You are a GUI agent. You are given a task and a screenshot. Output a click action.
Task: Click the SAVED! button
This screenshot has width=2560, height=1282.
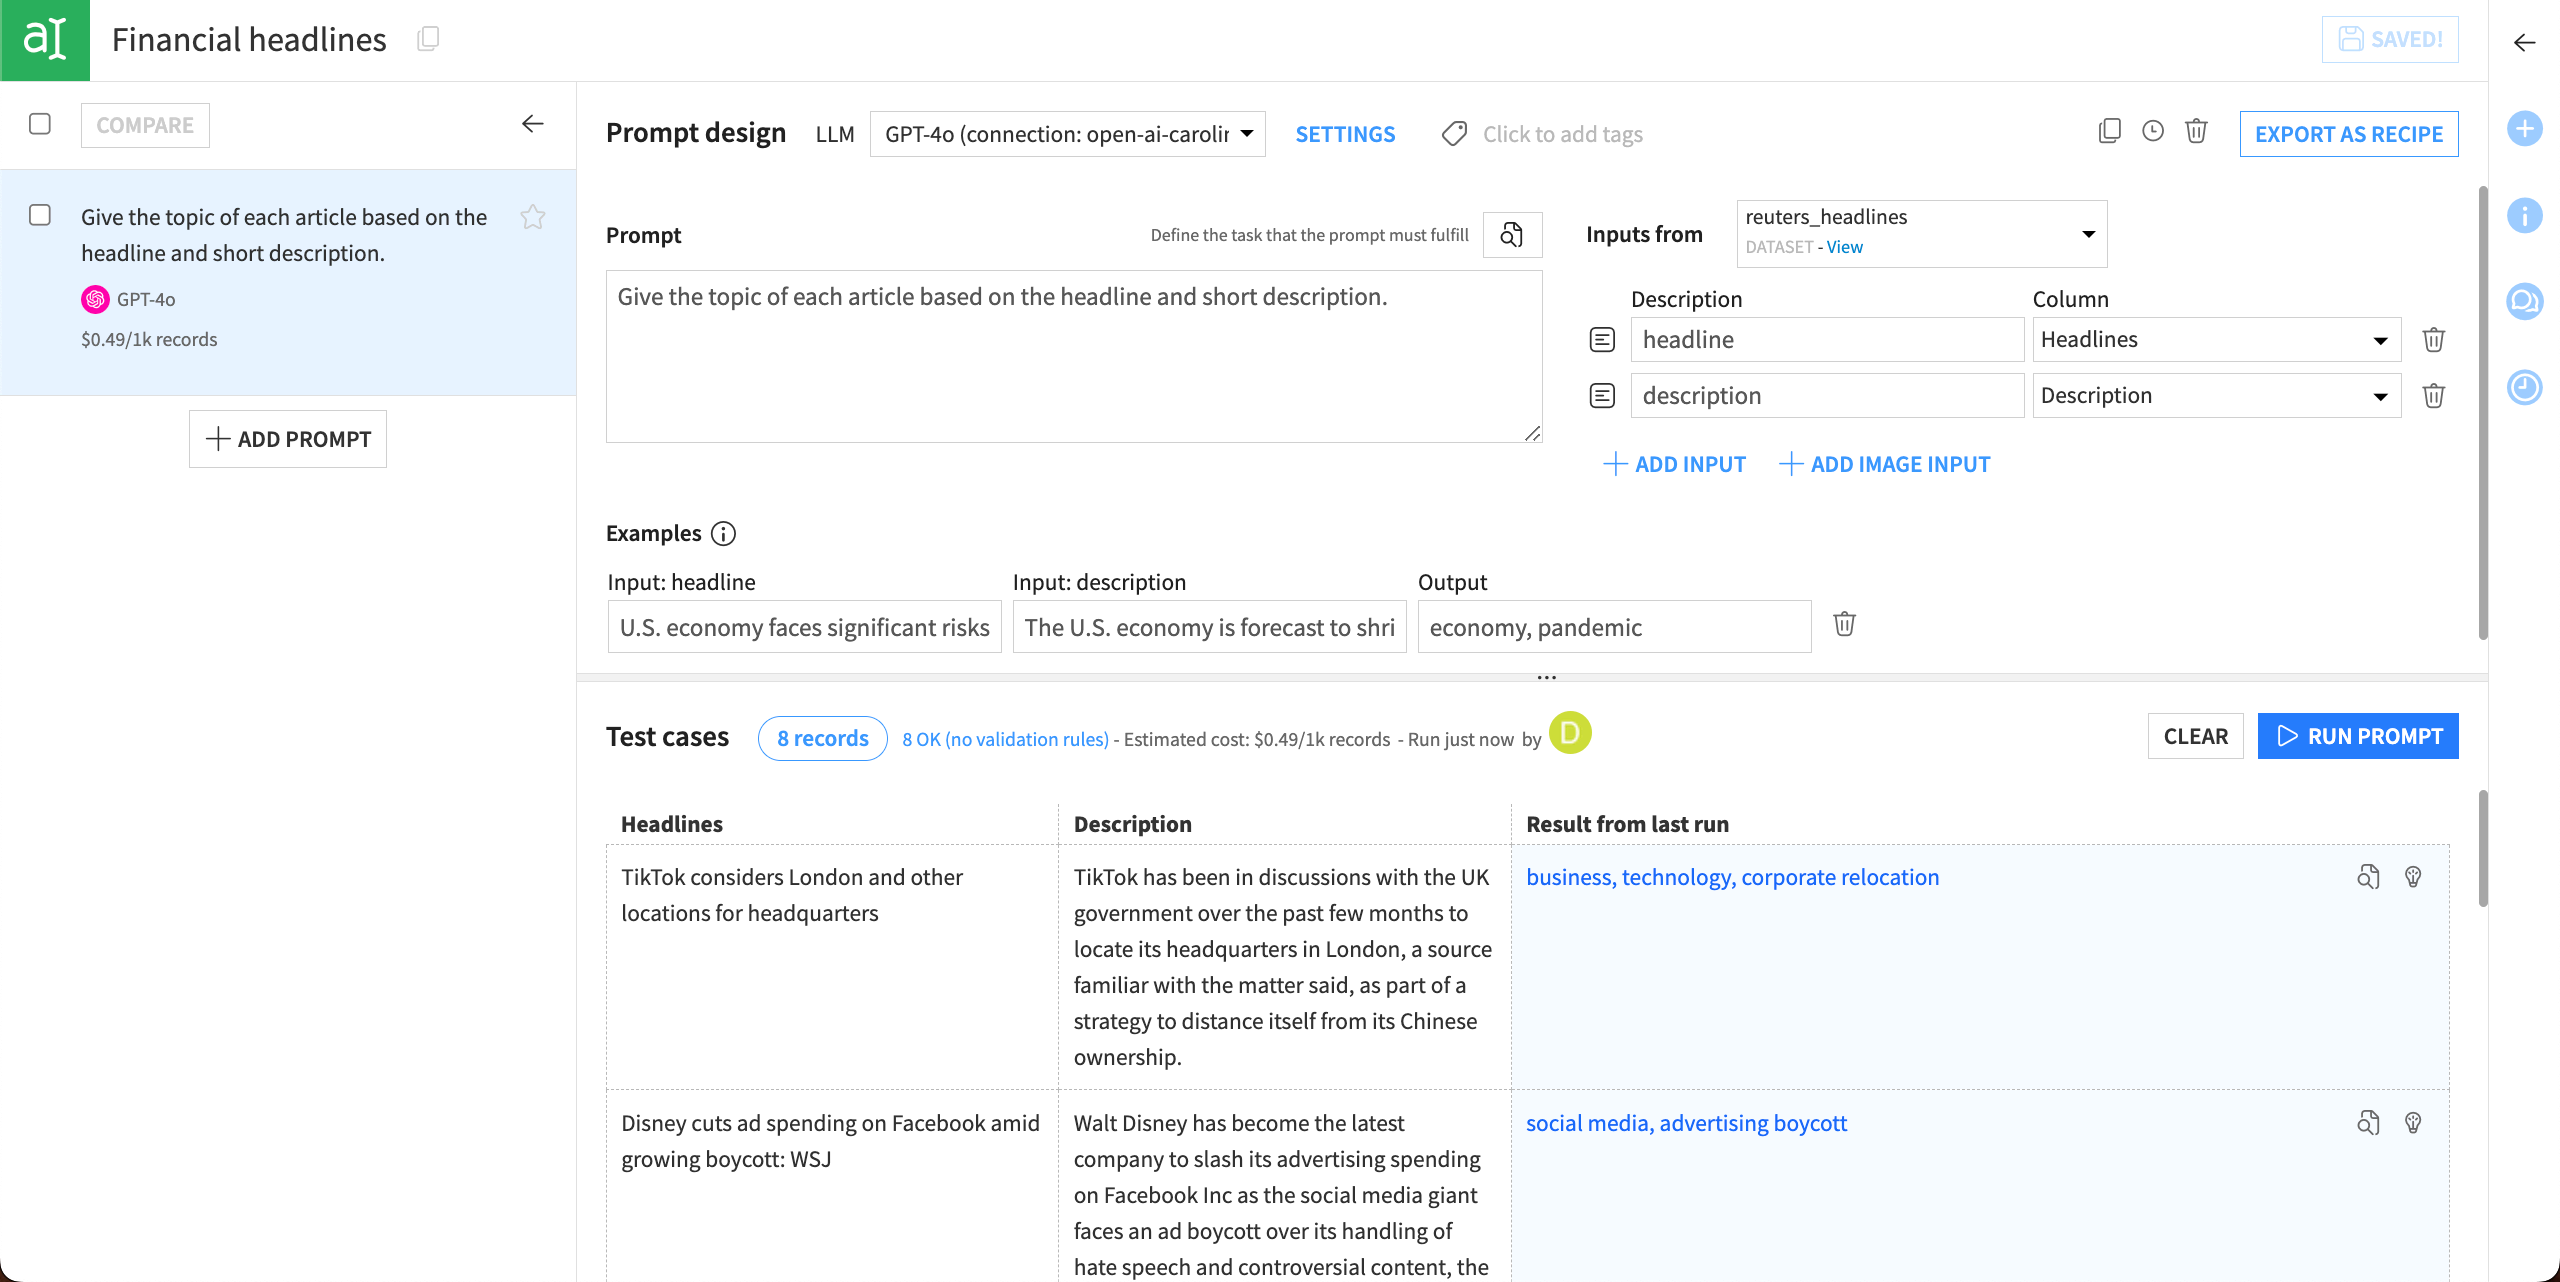point(2390,39)
